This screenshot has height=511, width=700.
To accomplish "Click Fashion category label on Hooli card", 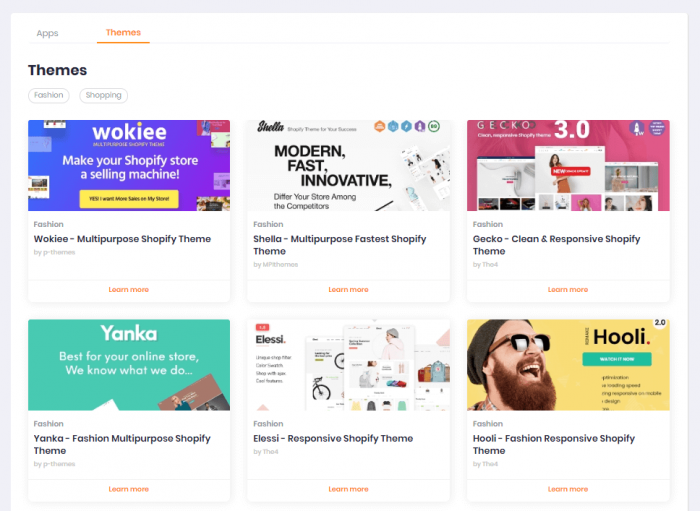I will (x=488, y=424).
